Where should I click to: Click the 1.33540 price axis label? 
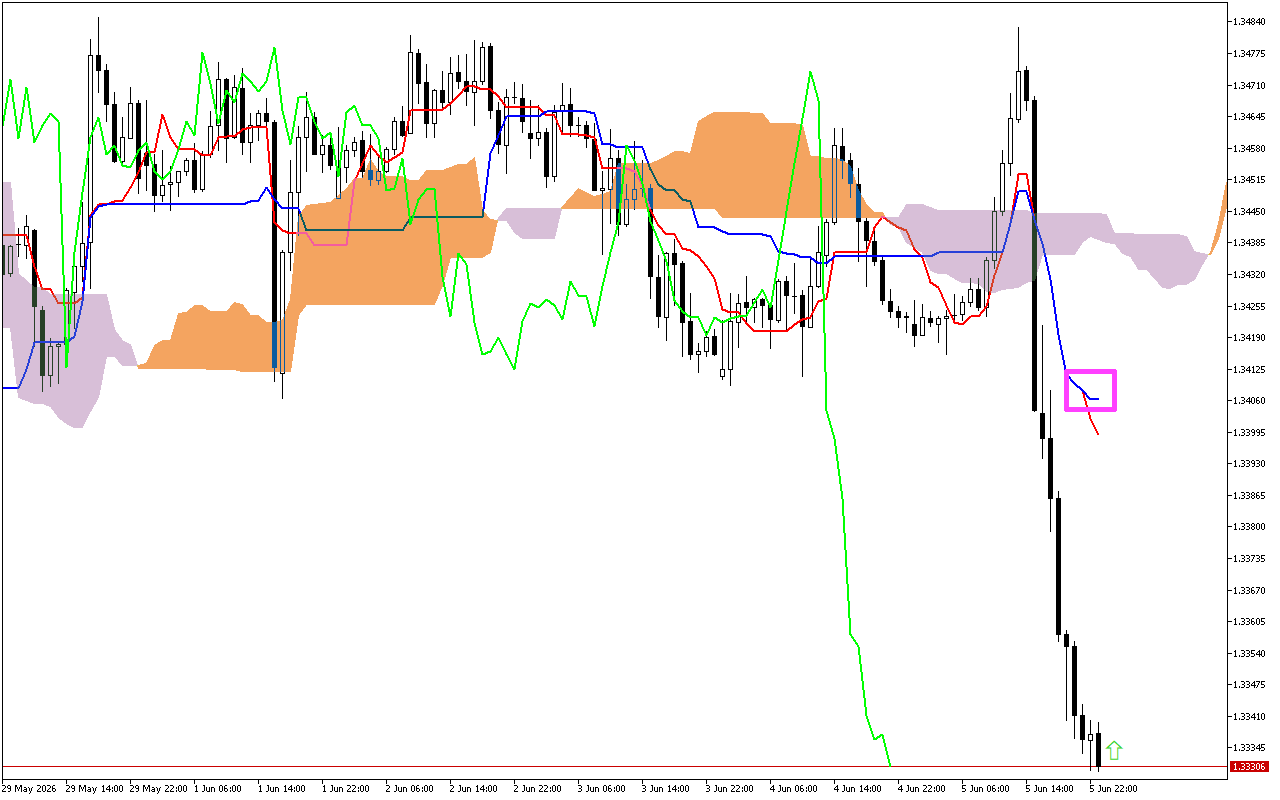(x=1250, y=654)
